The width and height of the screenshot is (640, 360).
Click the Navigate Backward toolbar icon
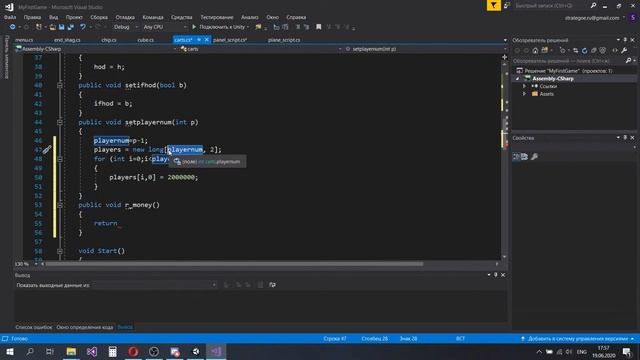(13, 27)
